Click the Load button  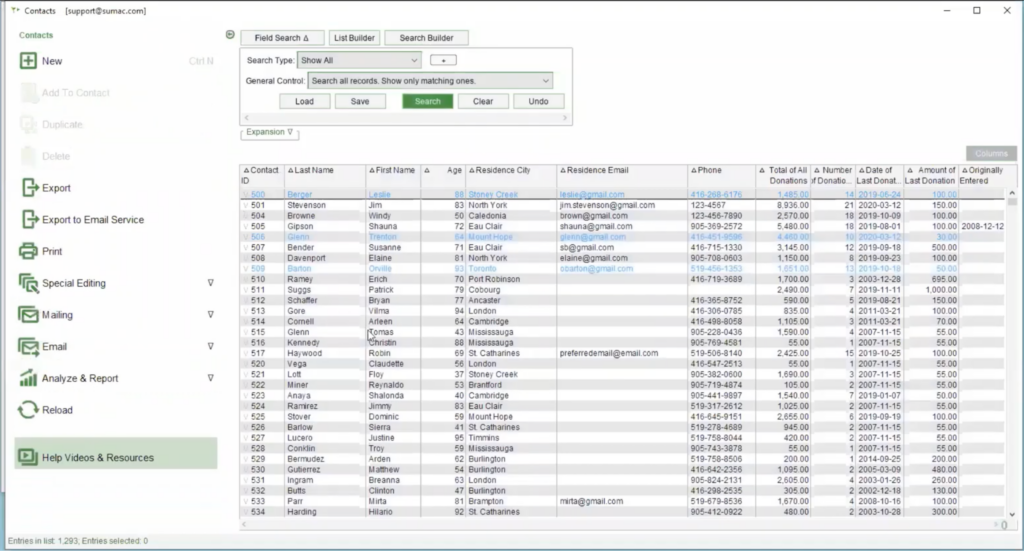[304, 101]
